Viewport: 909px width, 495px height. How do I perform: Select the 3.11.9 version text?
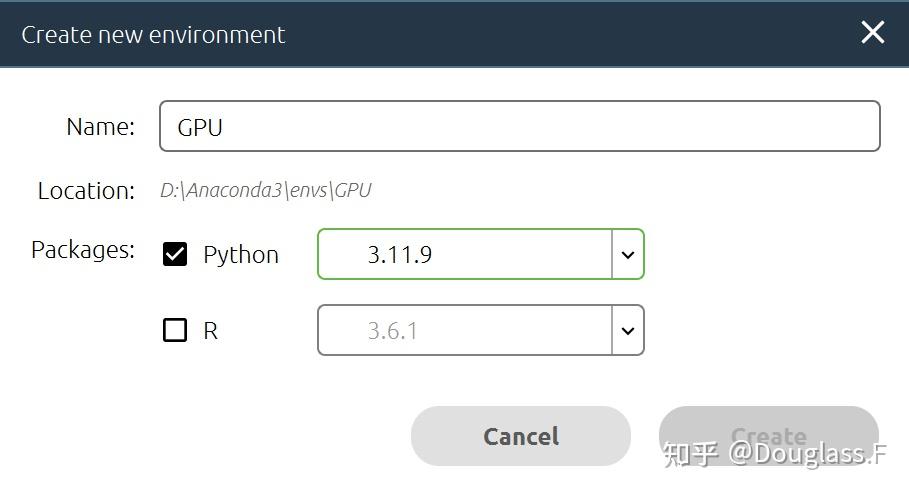pos(400,255)
